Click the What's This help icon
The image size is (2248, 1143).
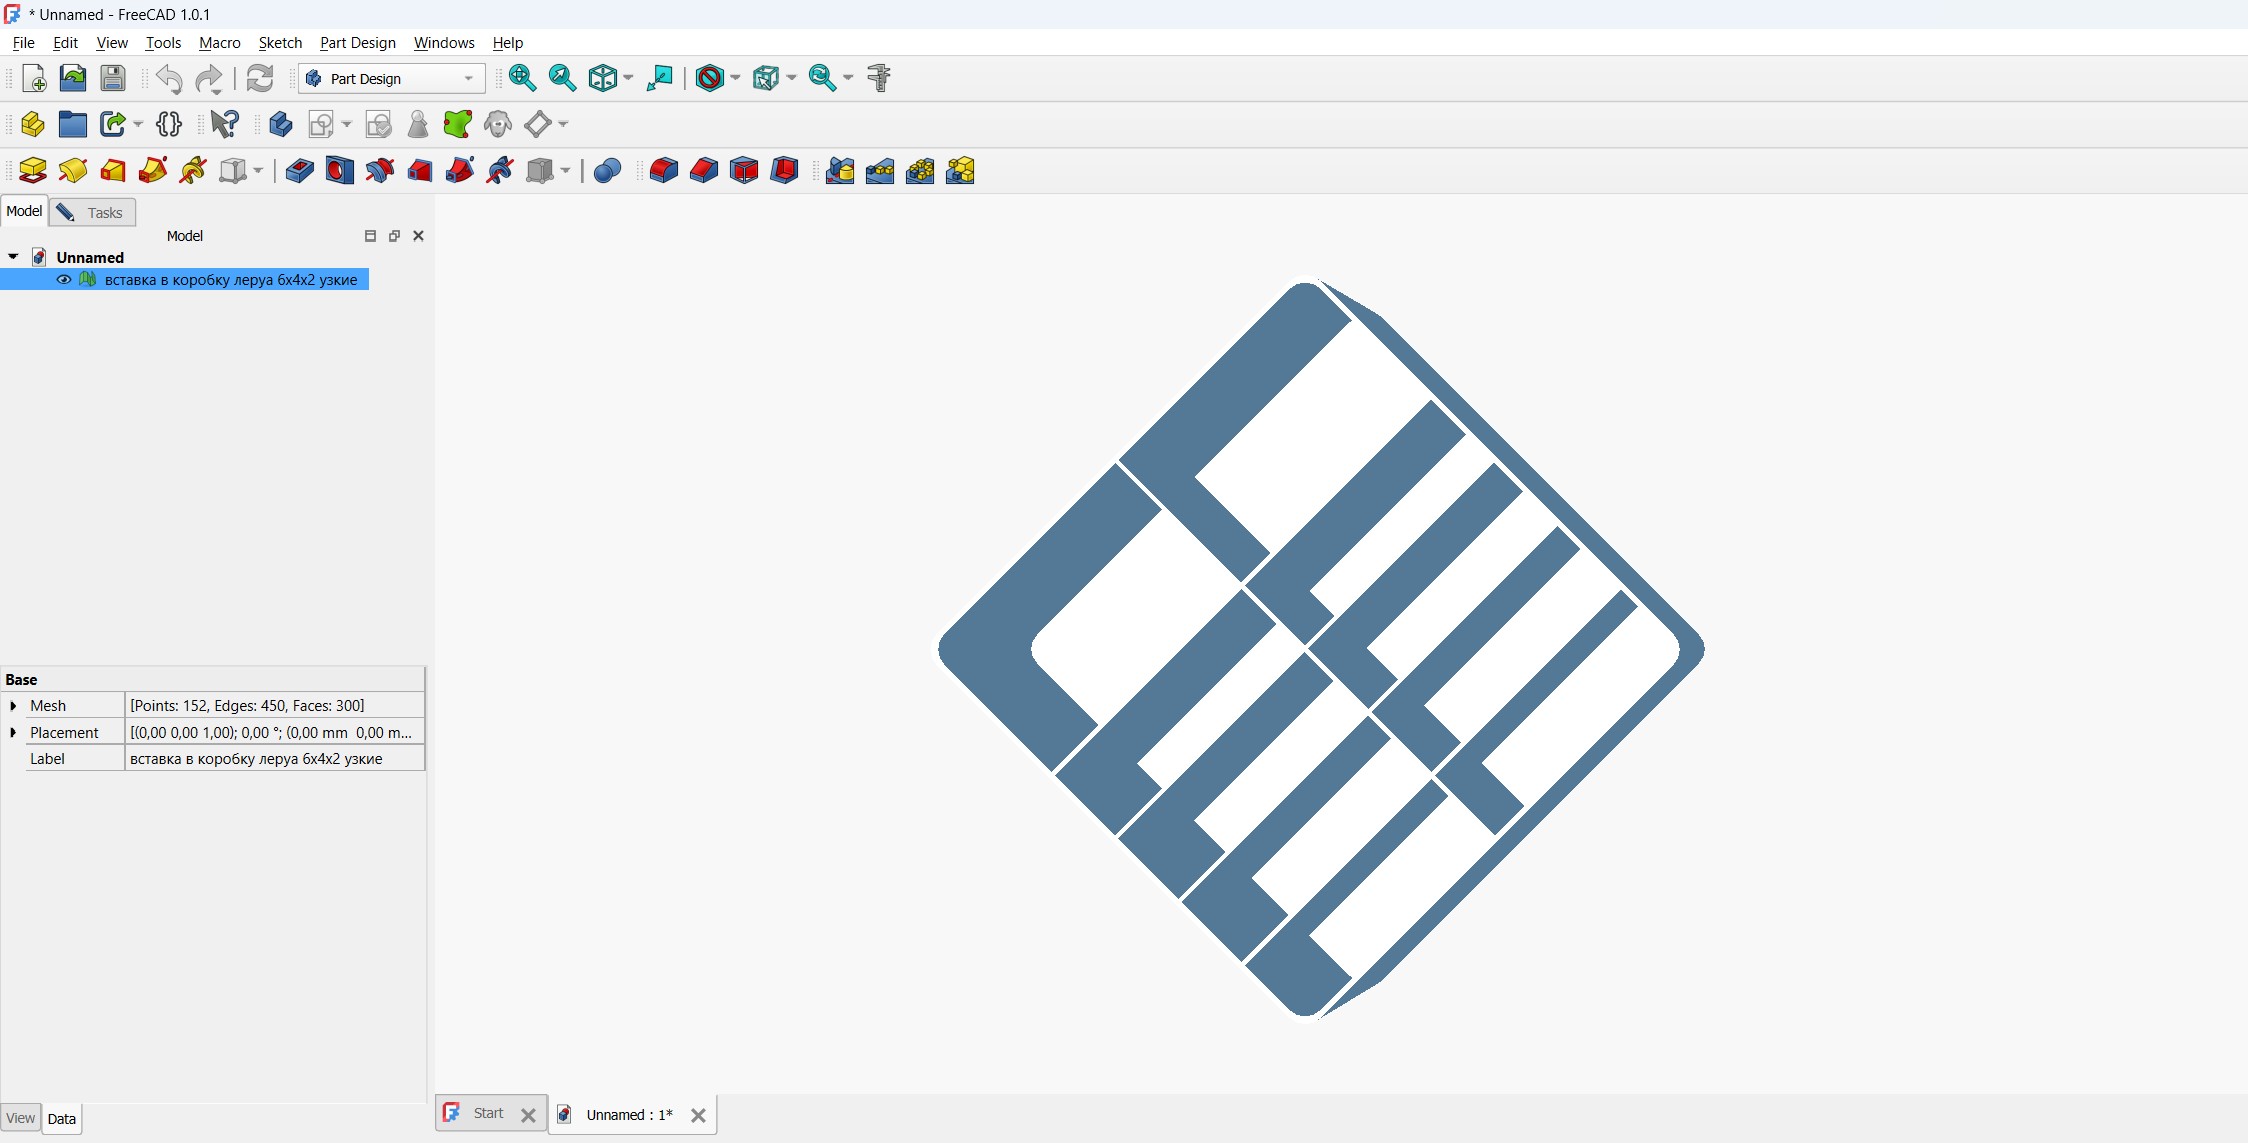[x=225, y=124]
